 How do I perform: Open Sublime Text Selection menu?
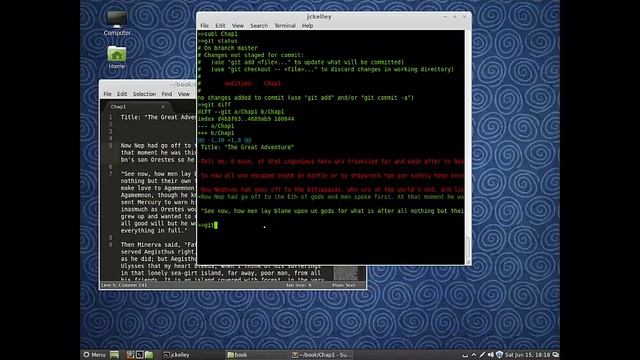click(144, 94)
